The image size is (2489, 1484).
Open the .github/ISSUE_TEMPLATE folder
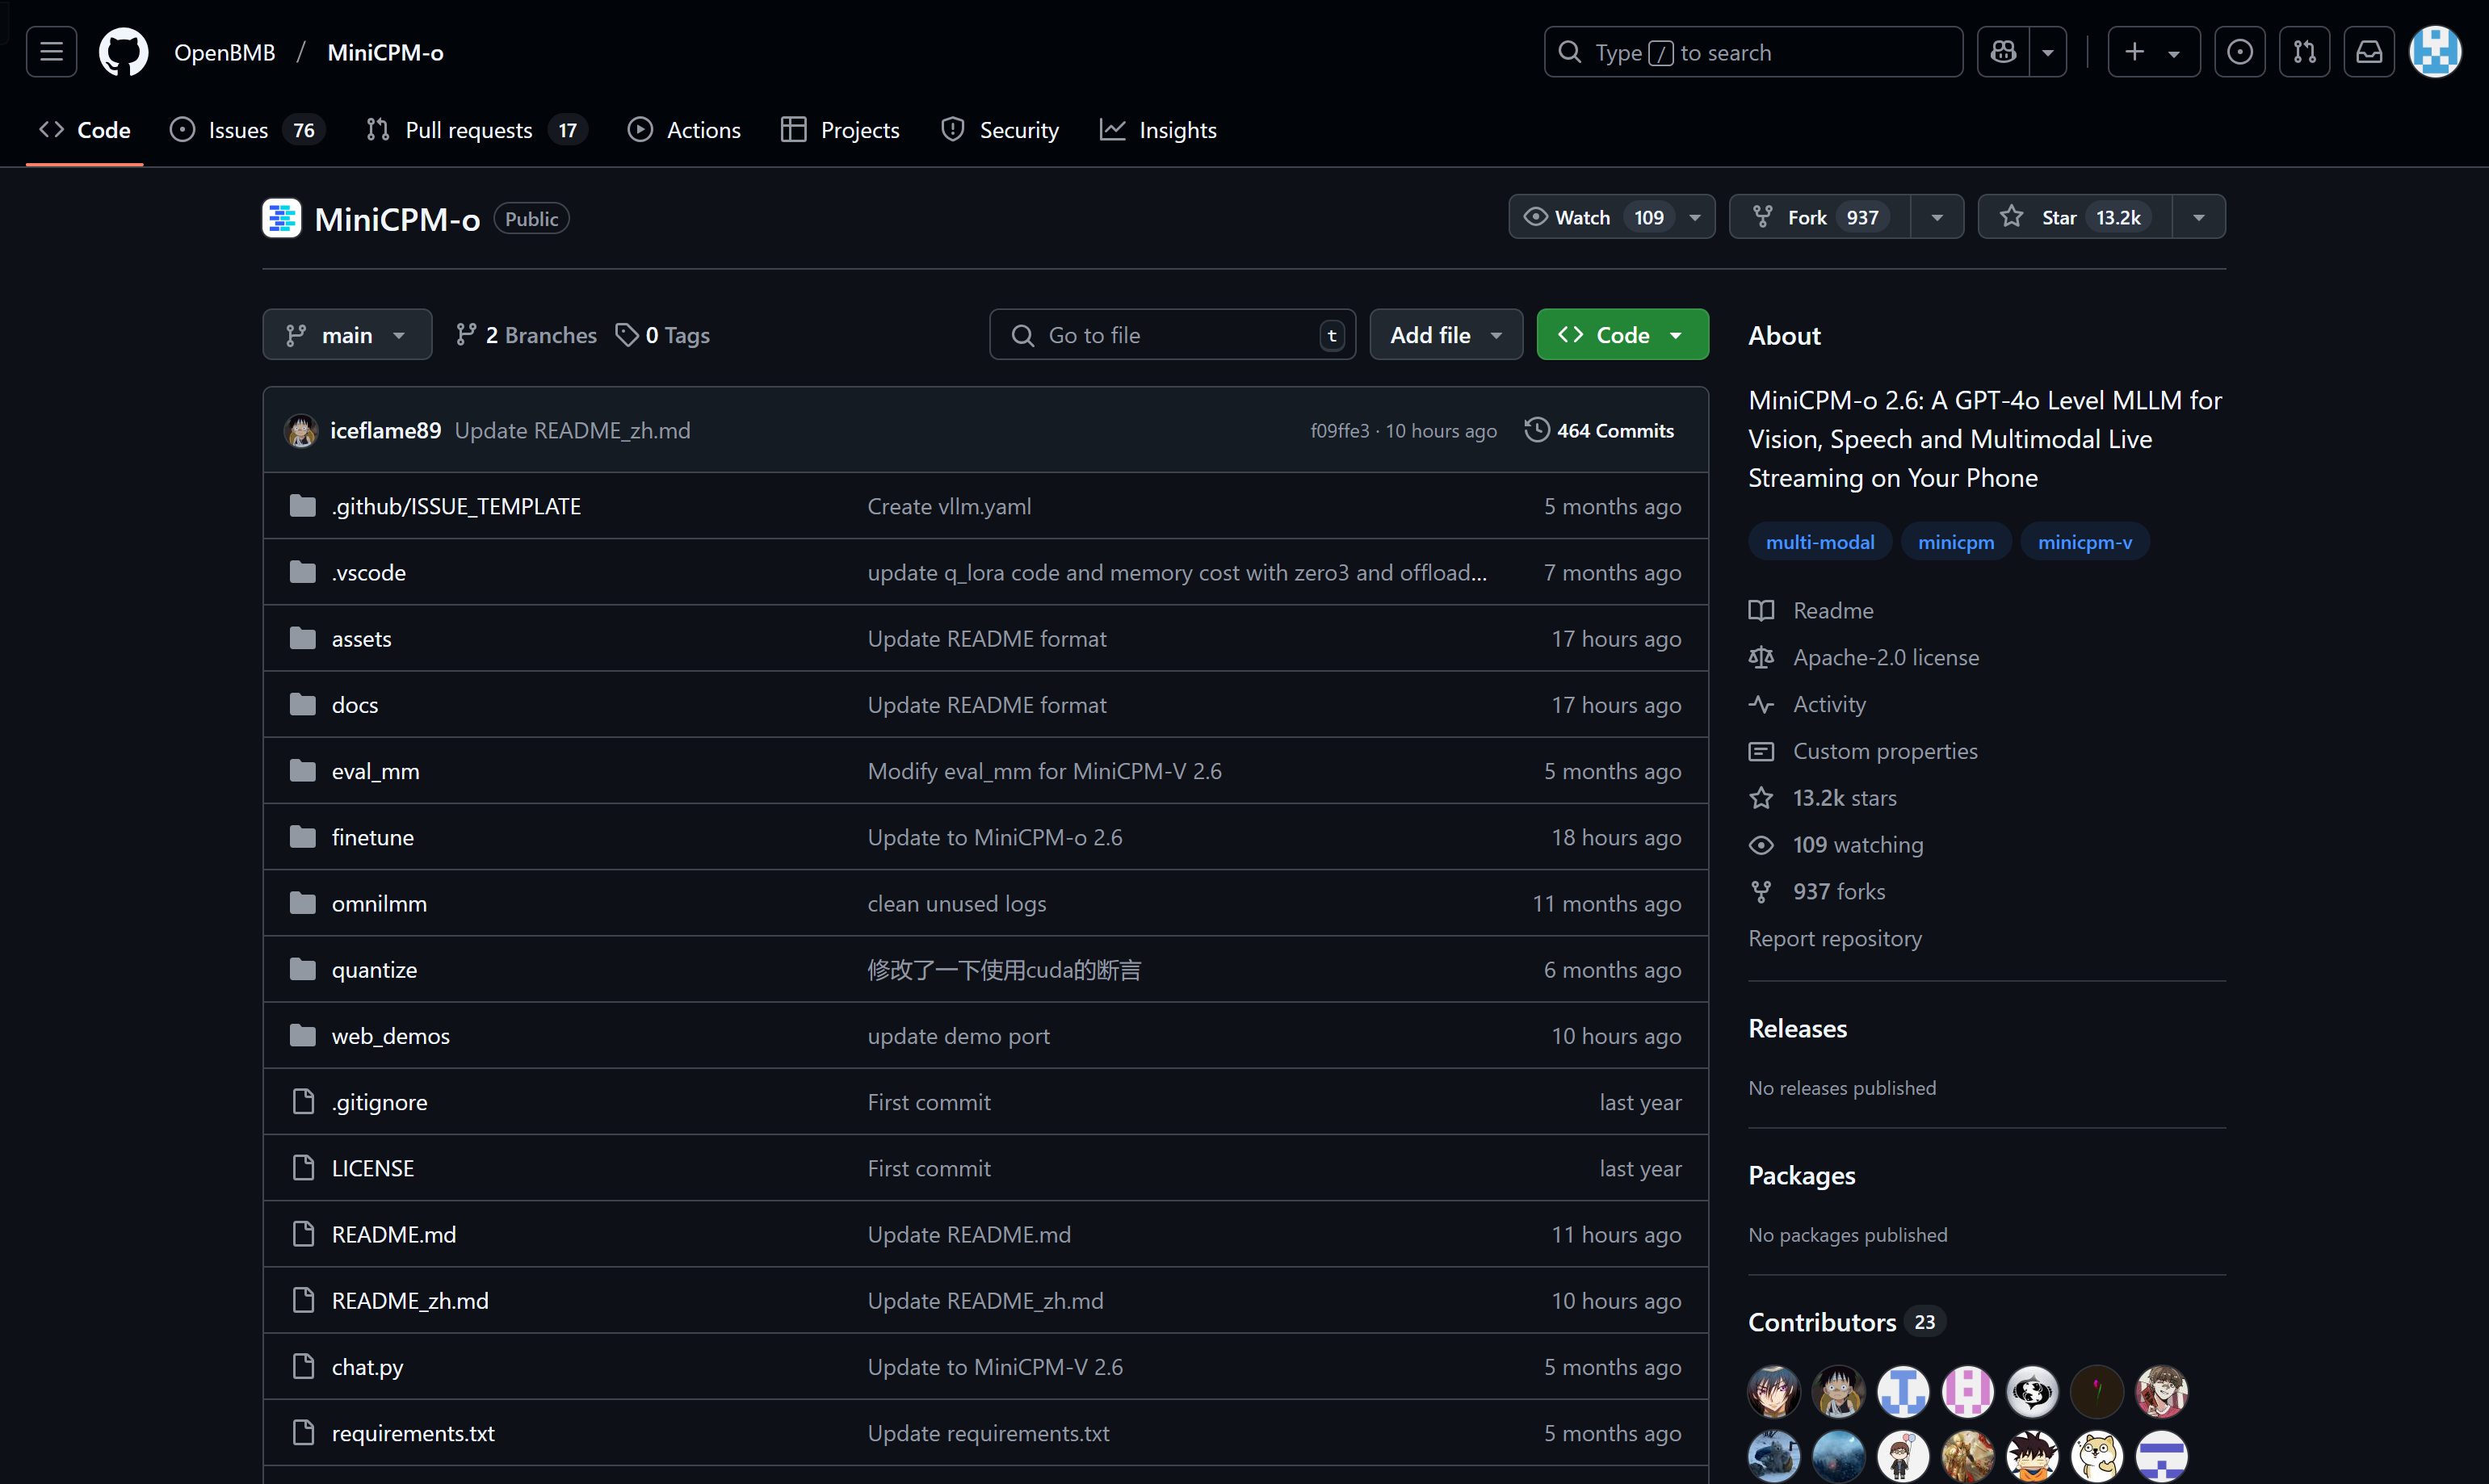456,506
